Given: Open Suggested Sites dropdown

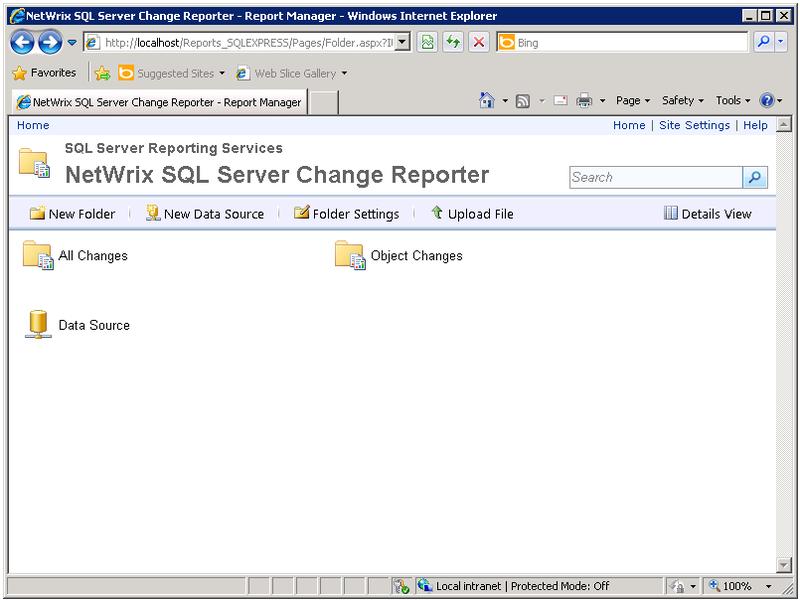Looking at the screenshot, I should tap(171, 73).
